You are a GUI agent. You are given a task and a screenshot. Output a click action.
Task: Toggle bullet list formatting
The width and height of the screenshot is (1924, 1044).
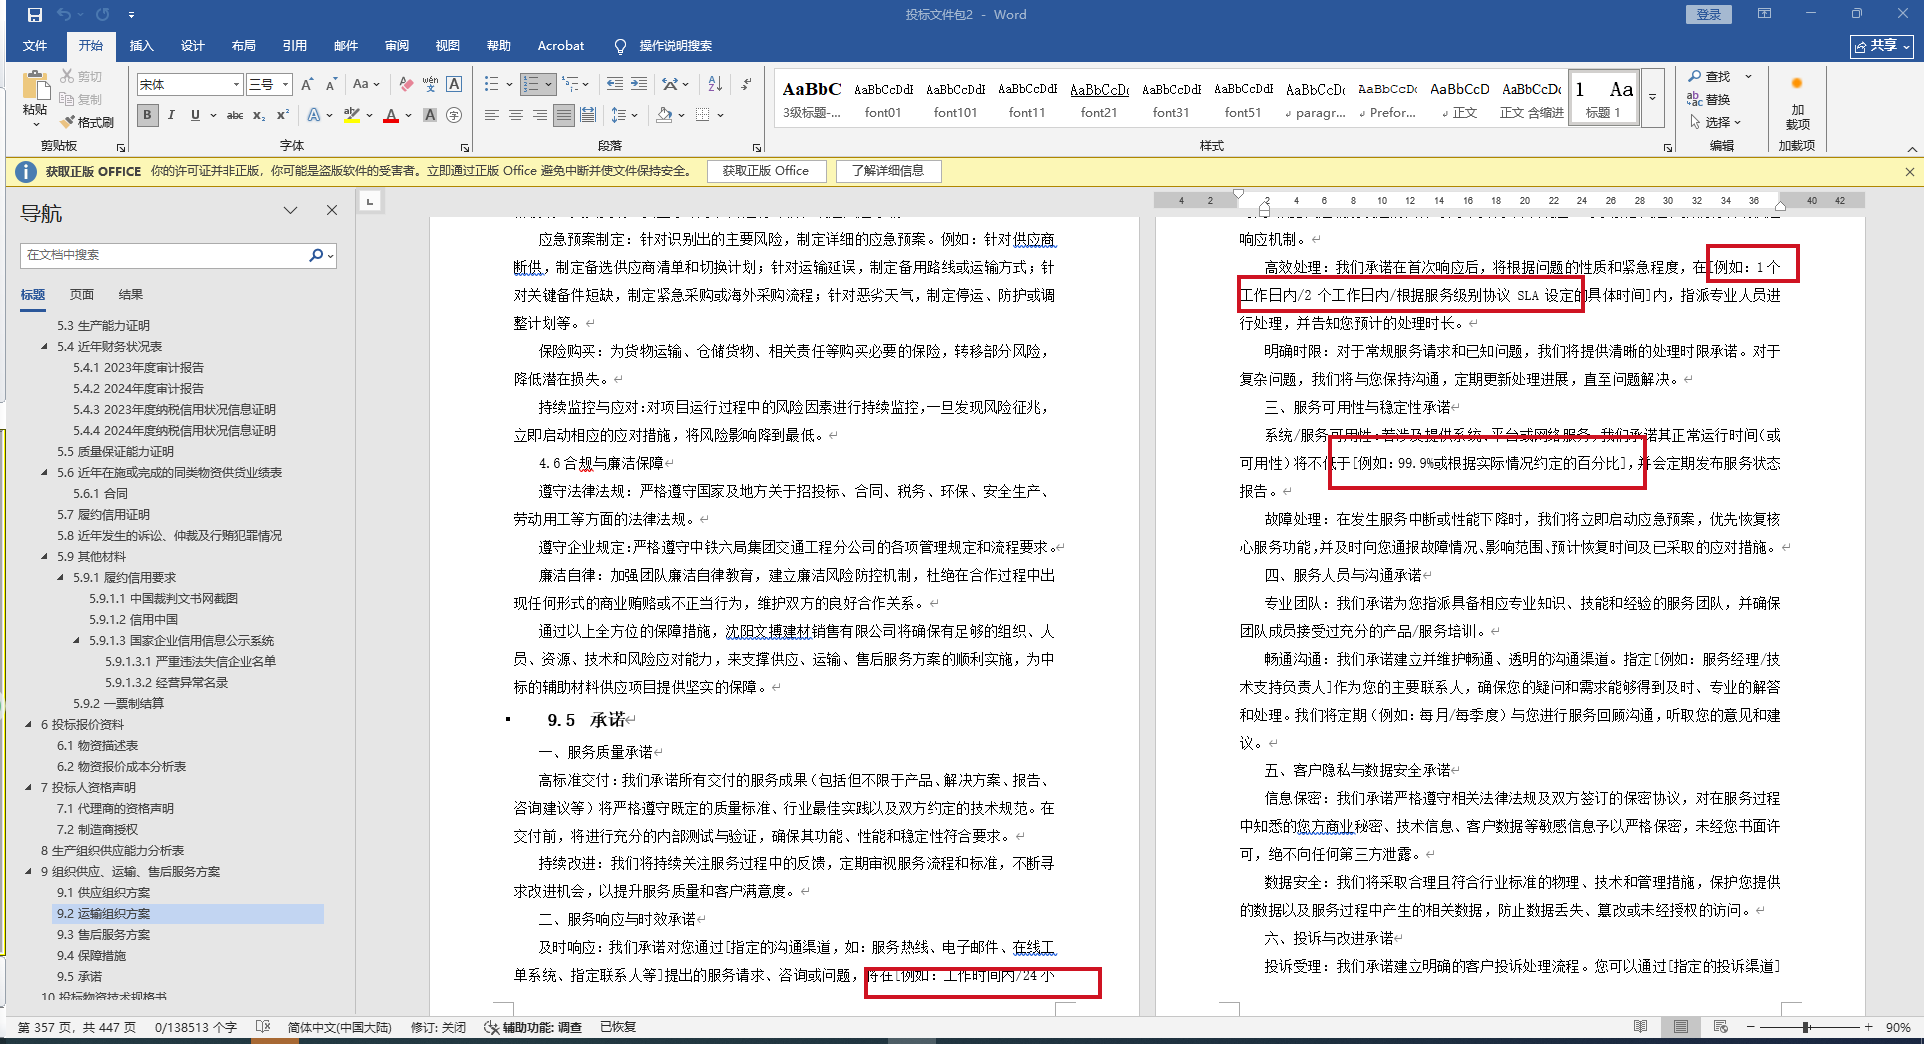pyautogui.click(x=491, y=85)
